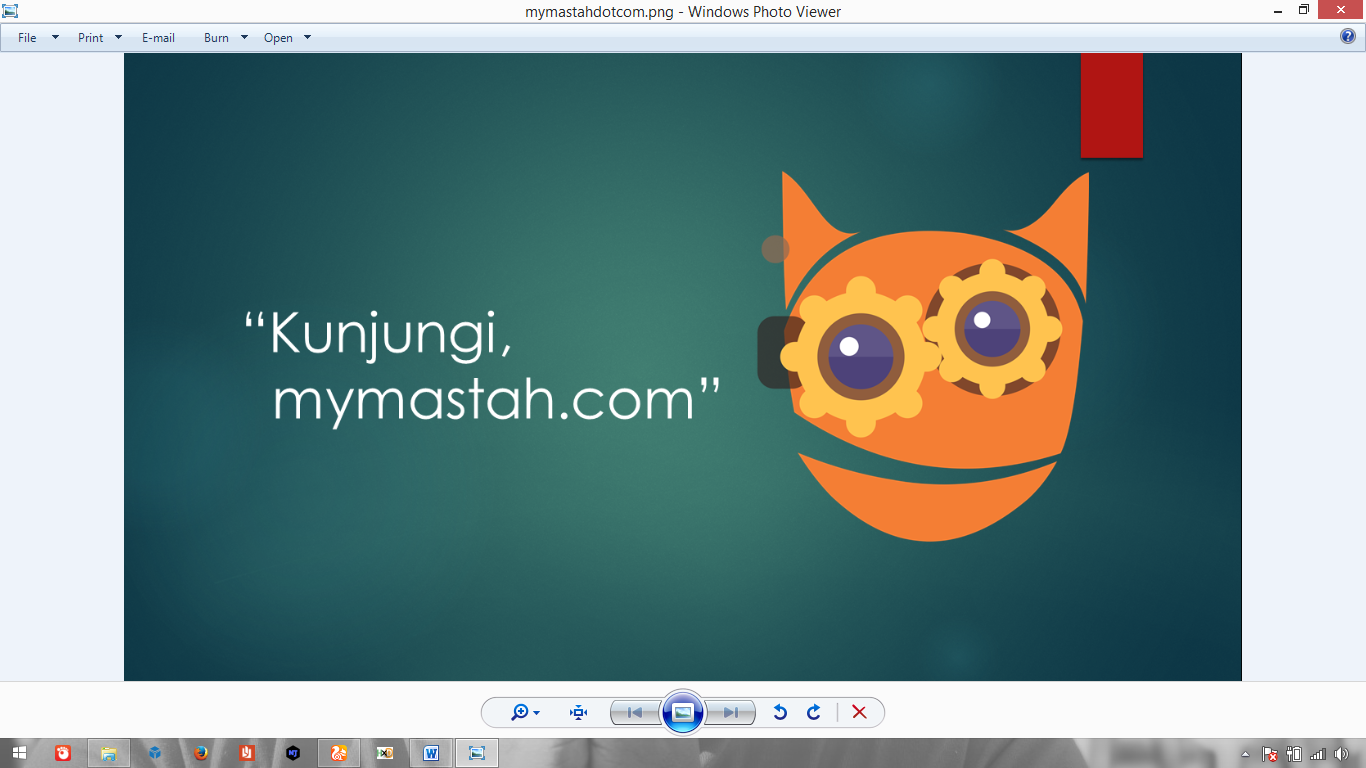This screenshot has width=1366, height=768.
Task: Open the blue cube app on taskbar
Action: click(154, 753)
